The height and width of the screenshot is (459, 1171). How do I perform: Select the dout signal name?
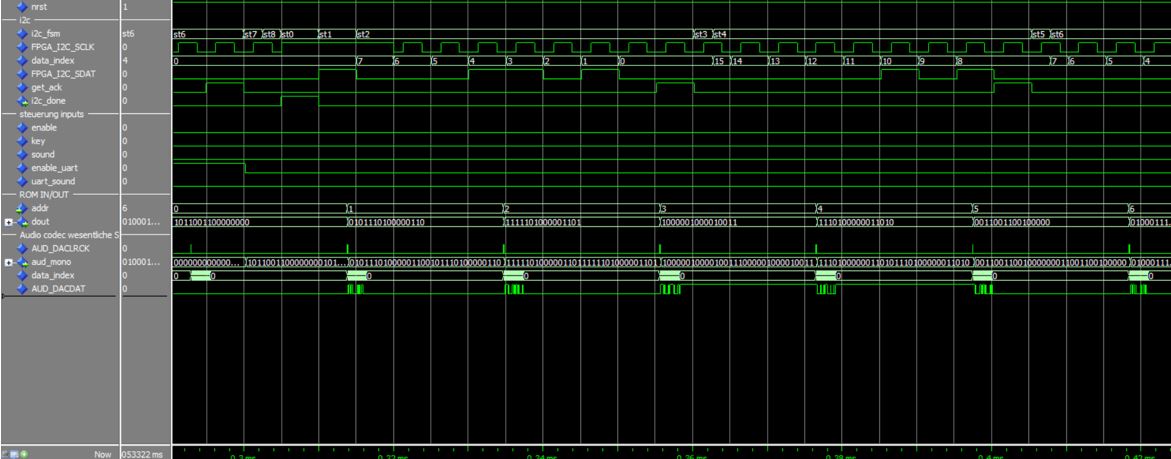(x=39, y=222)
